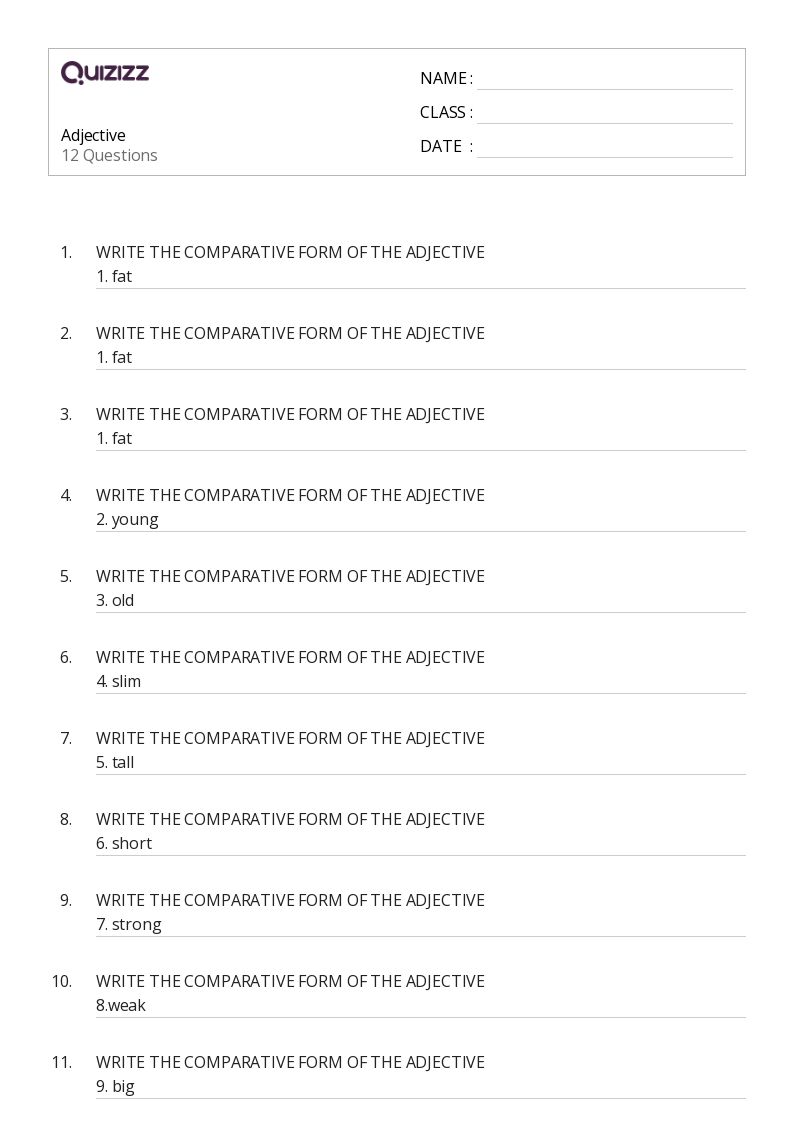Click question 5 prompt text

coord(290,577)
